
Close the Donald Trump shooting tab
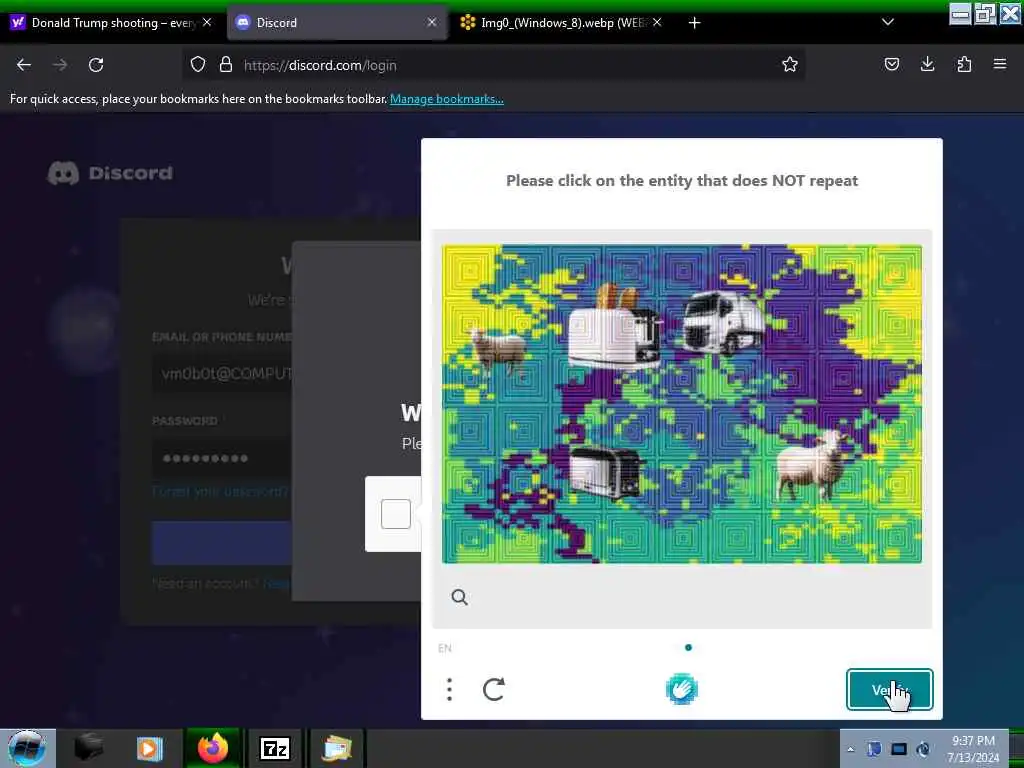(207, 22)
